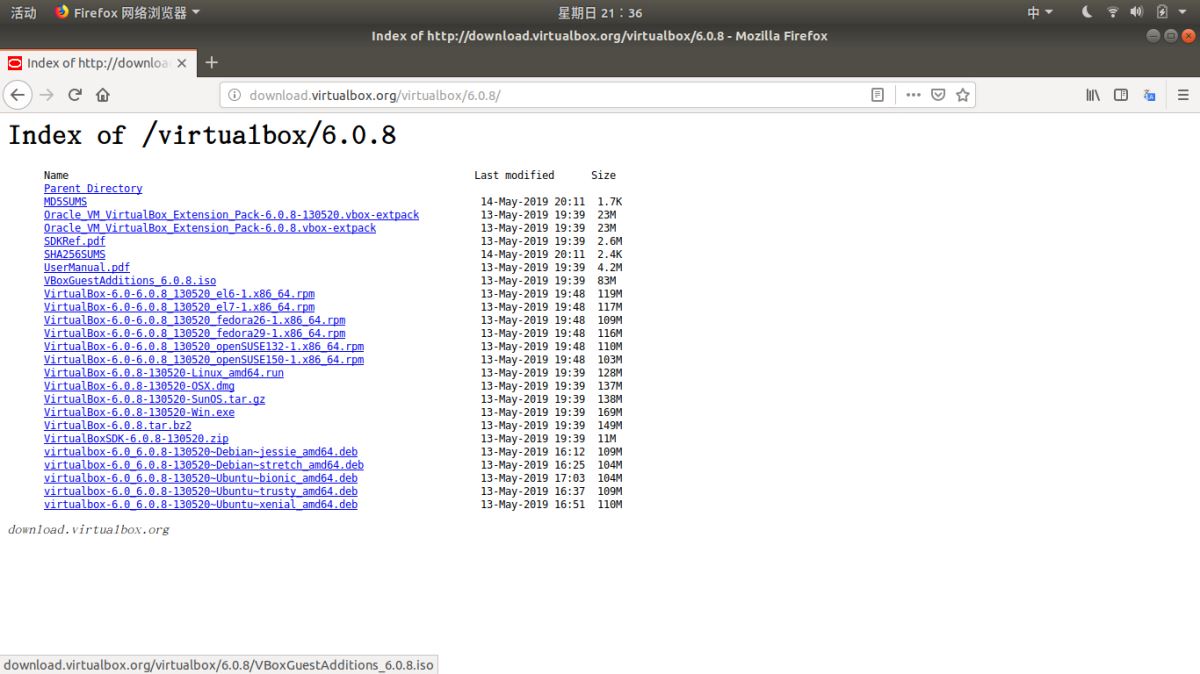
Task: Focus the address bar URL field
Action: (x=550, y=95)
